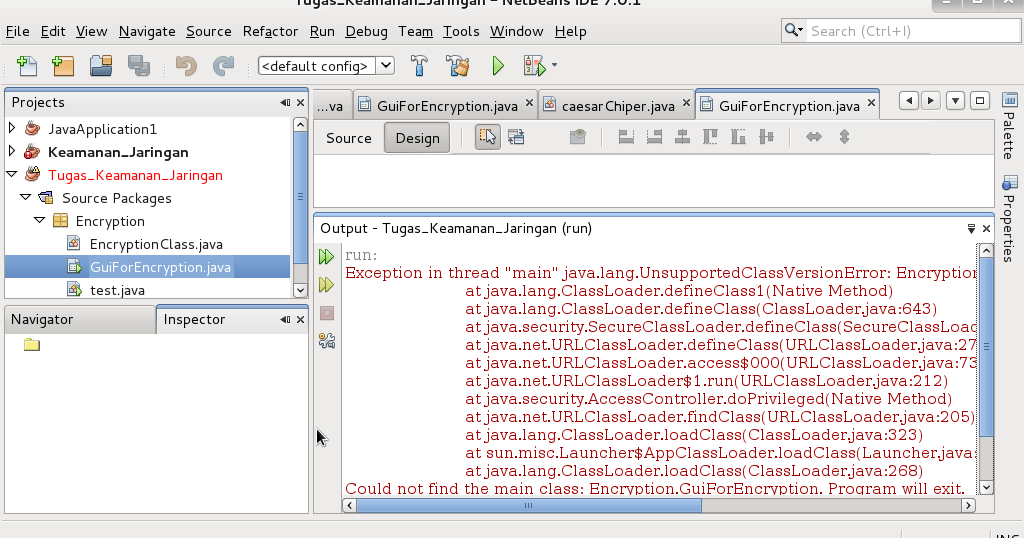Click the Open Project toolbar icon
Screen dimensions: 1024x538
[101, 66]
